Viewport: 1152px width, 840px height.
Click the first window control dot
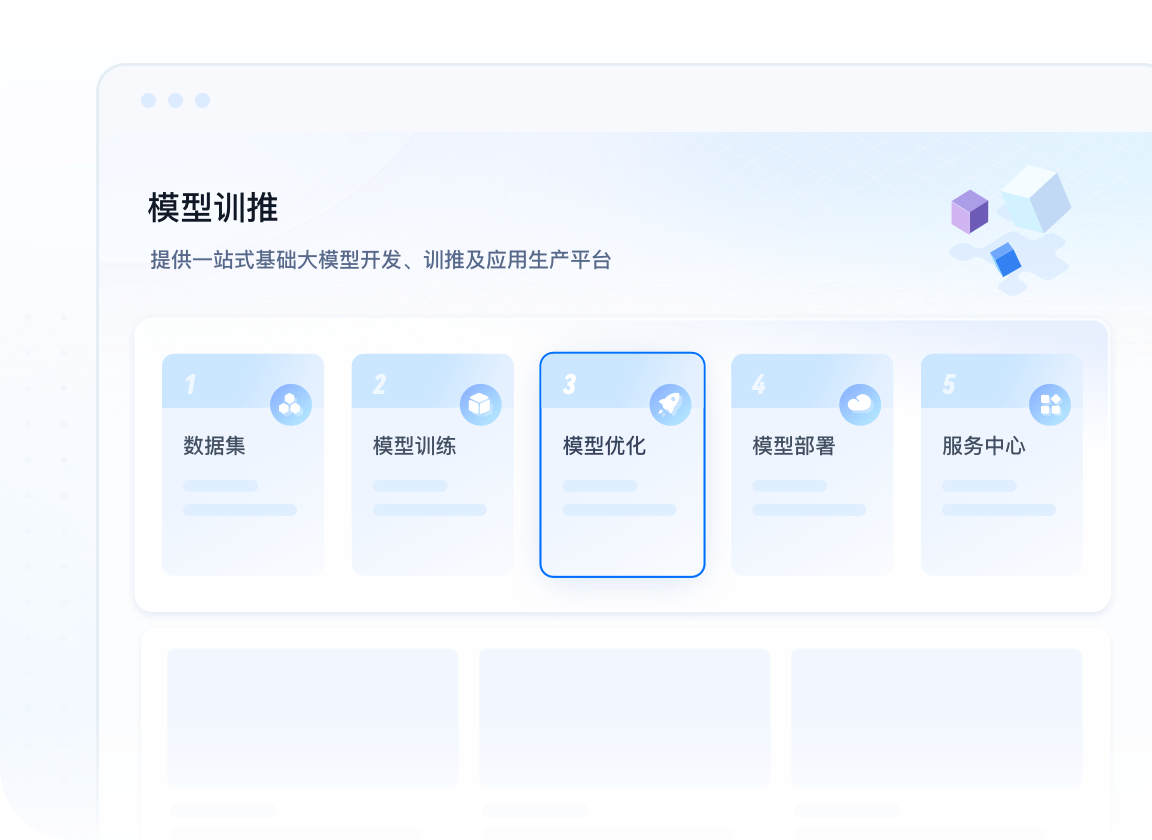click(x=148, y=100)
